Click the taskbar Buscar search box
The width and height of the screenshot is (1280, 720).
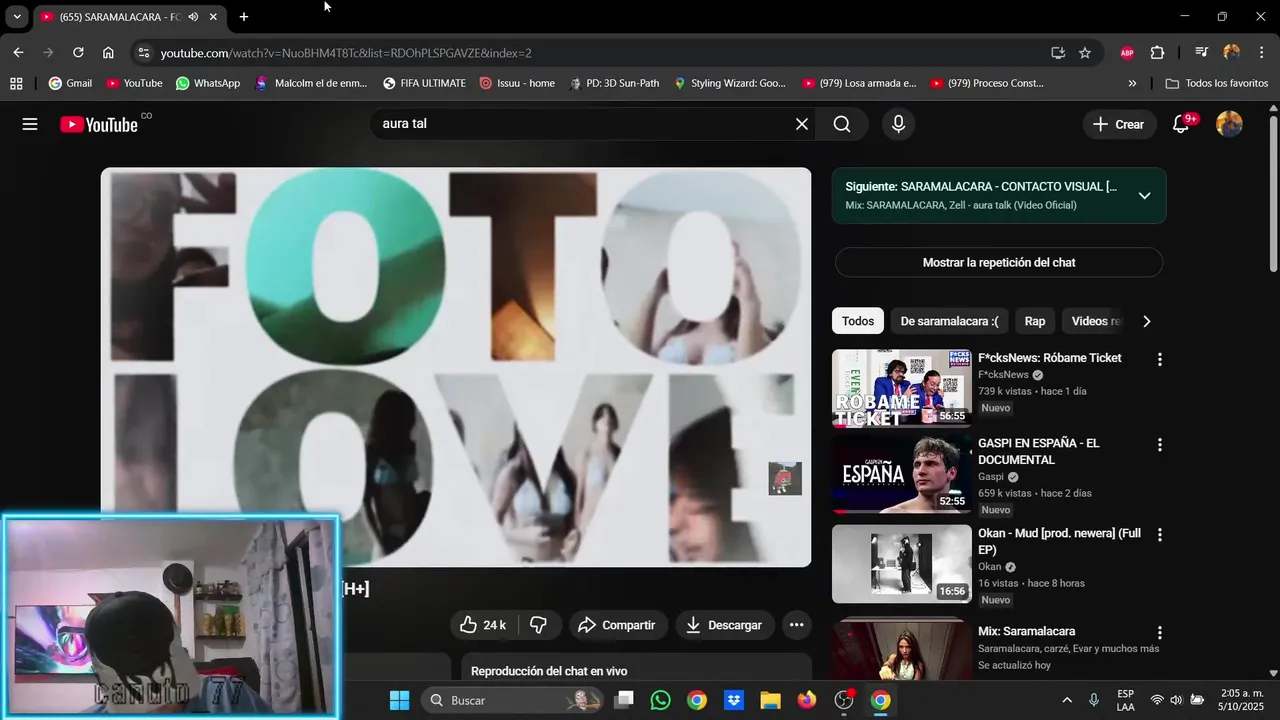coord(512,700)
